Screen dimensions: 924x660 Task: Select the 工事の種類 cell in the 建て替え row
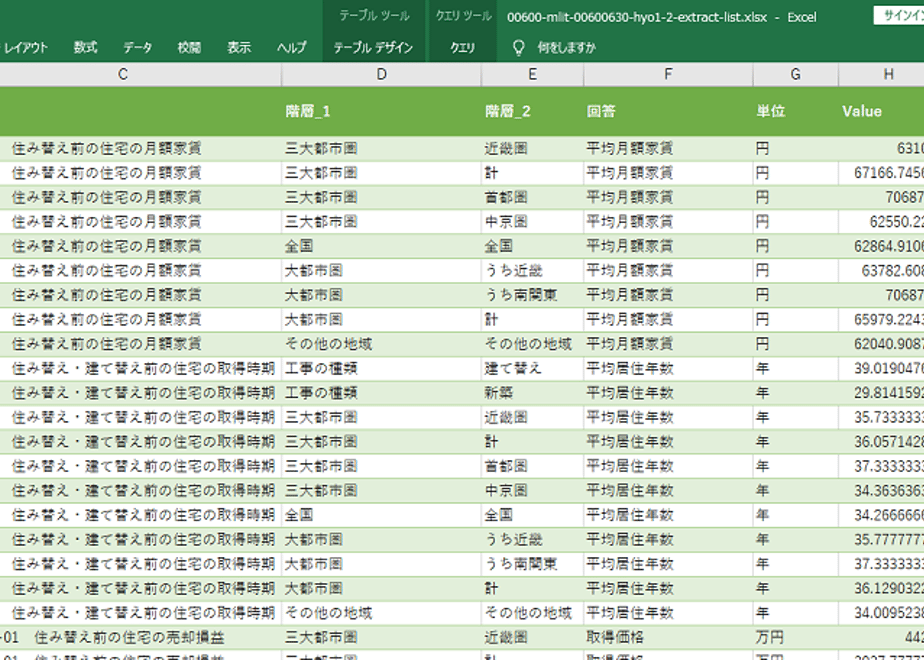381,369
